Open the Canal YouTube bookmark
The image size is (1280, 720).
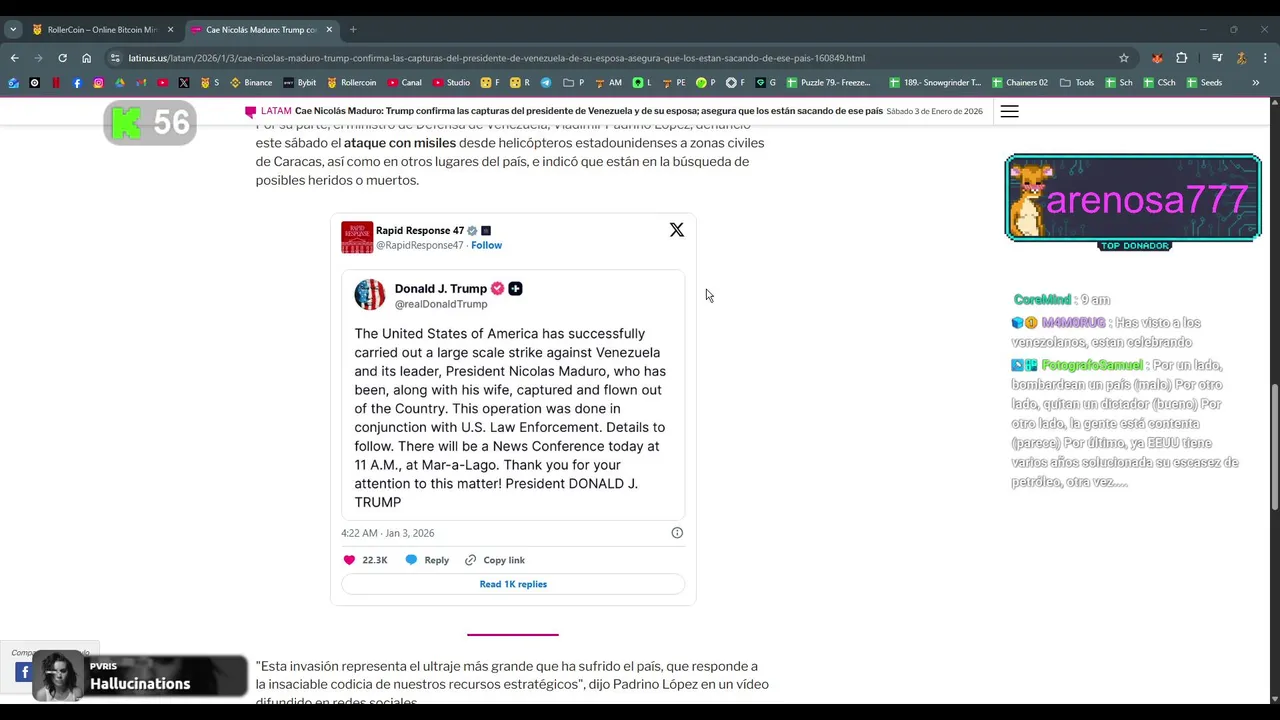click(405, 83)
